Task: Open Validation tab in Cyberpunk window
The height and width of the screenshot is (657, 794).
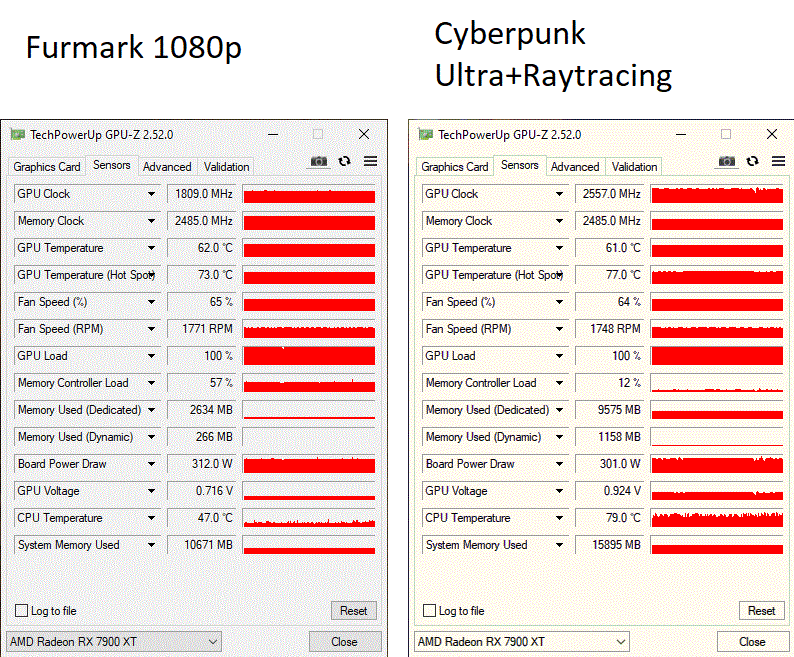Action: 634,167
